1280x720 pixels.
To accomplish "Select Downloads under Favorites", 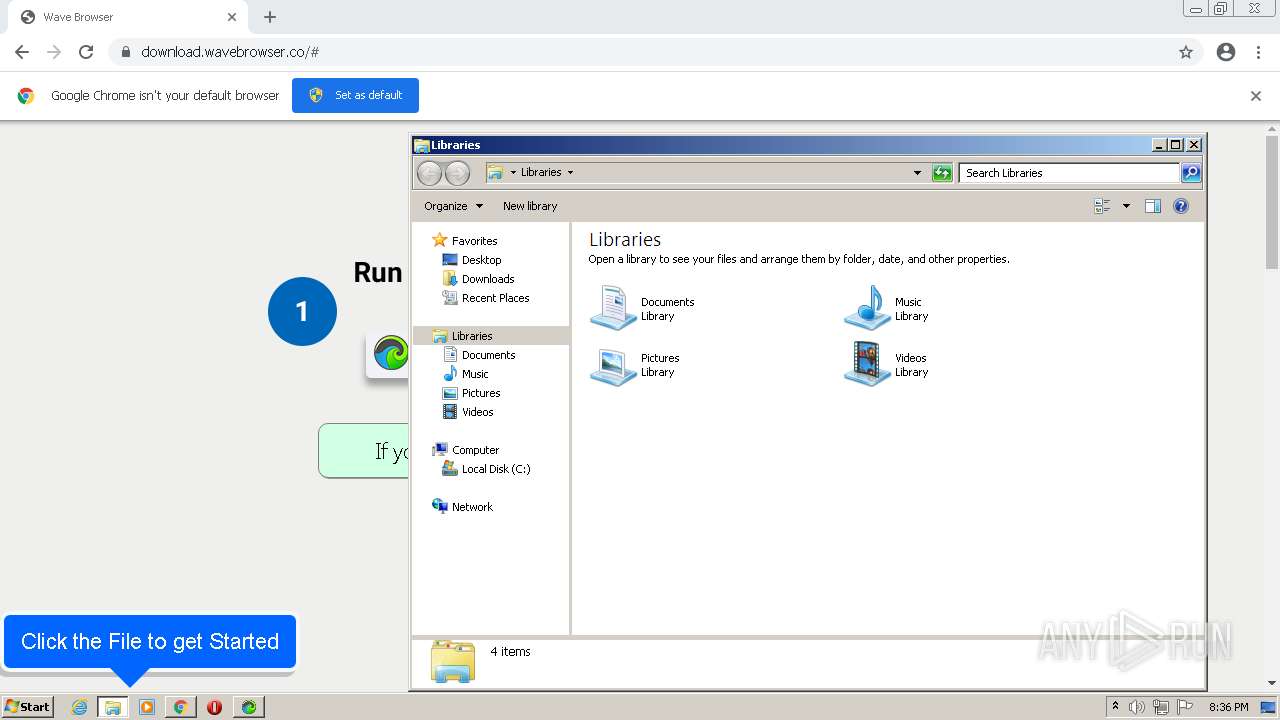I will tap(488, 279).
